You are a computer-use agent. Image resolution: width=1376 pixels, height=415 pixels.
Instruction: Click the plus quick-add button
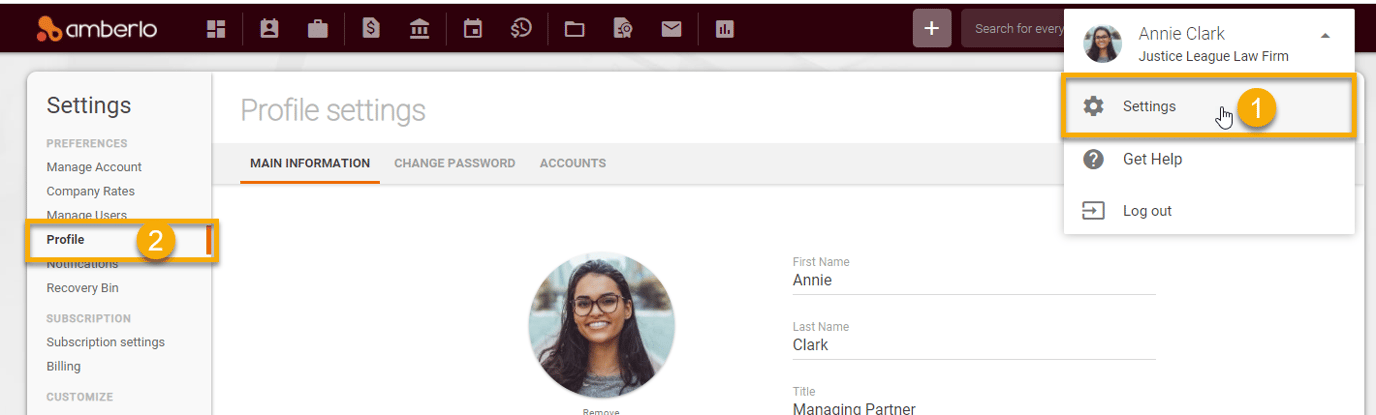[x=932, y=28]
